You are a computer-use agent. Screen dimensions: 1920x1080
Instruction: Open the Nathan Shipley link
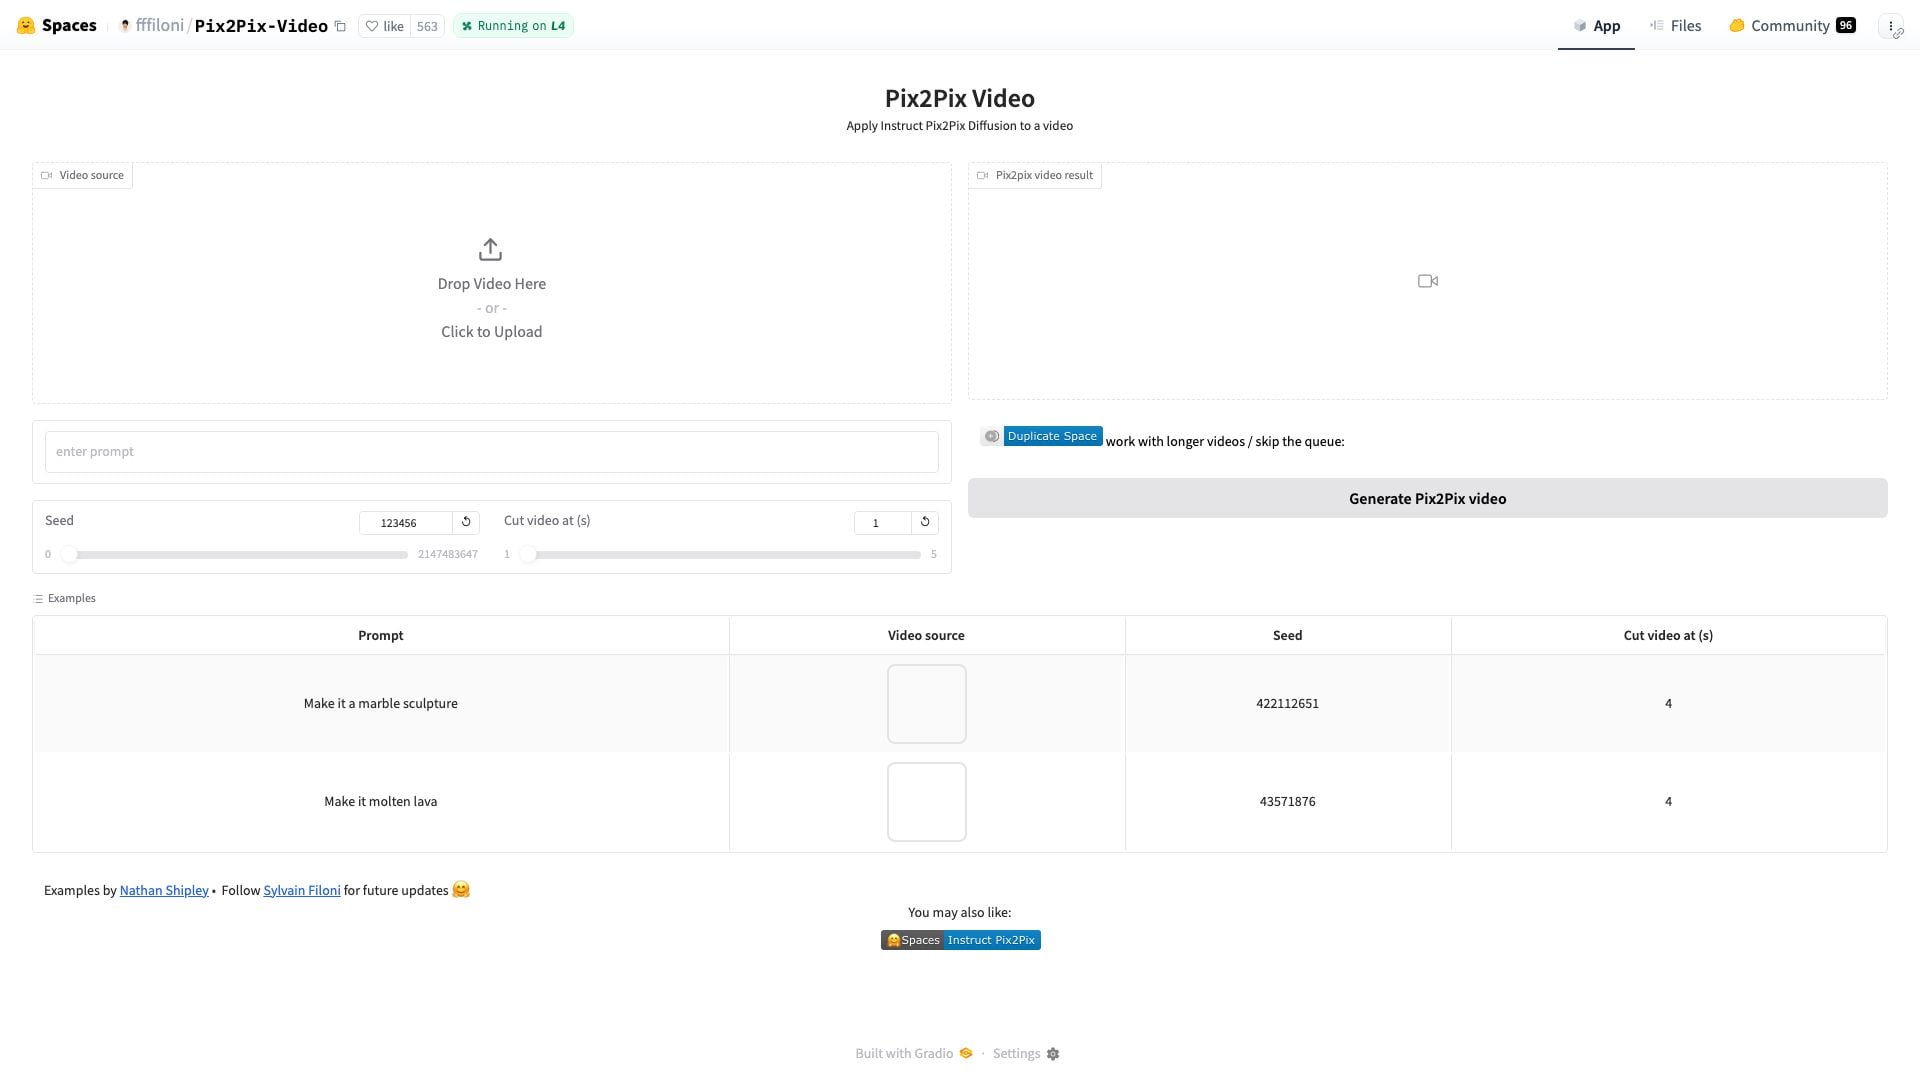point(164,891)
